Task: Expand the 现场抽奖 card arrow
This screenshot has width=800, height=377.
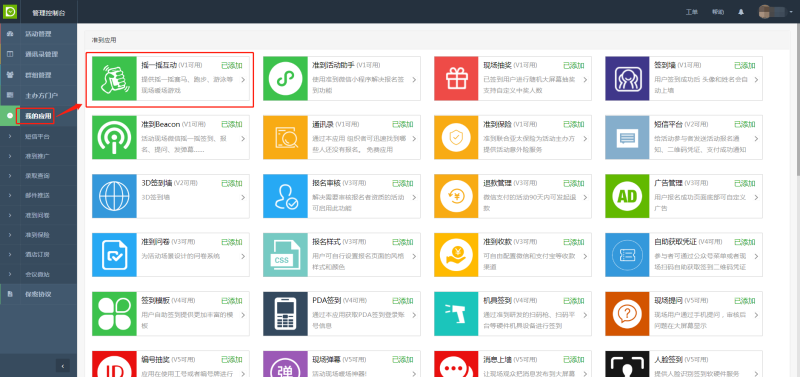Action: point(585,80)
